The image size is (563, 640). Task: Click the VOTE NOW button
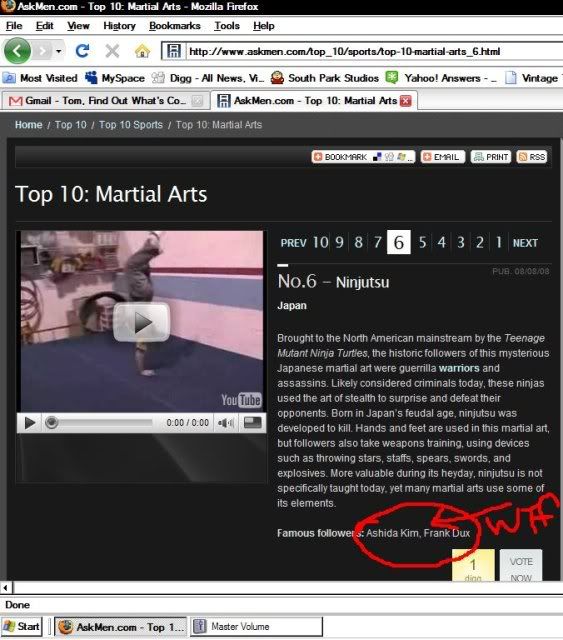click(x=521, y=566)
